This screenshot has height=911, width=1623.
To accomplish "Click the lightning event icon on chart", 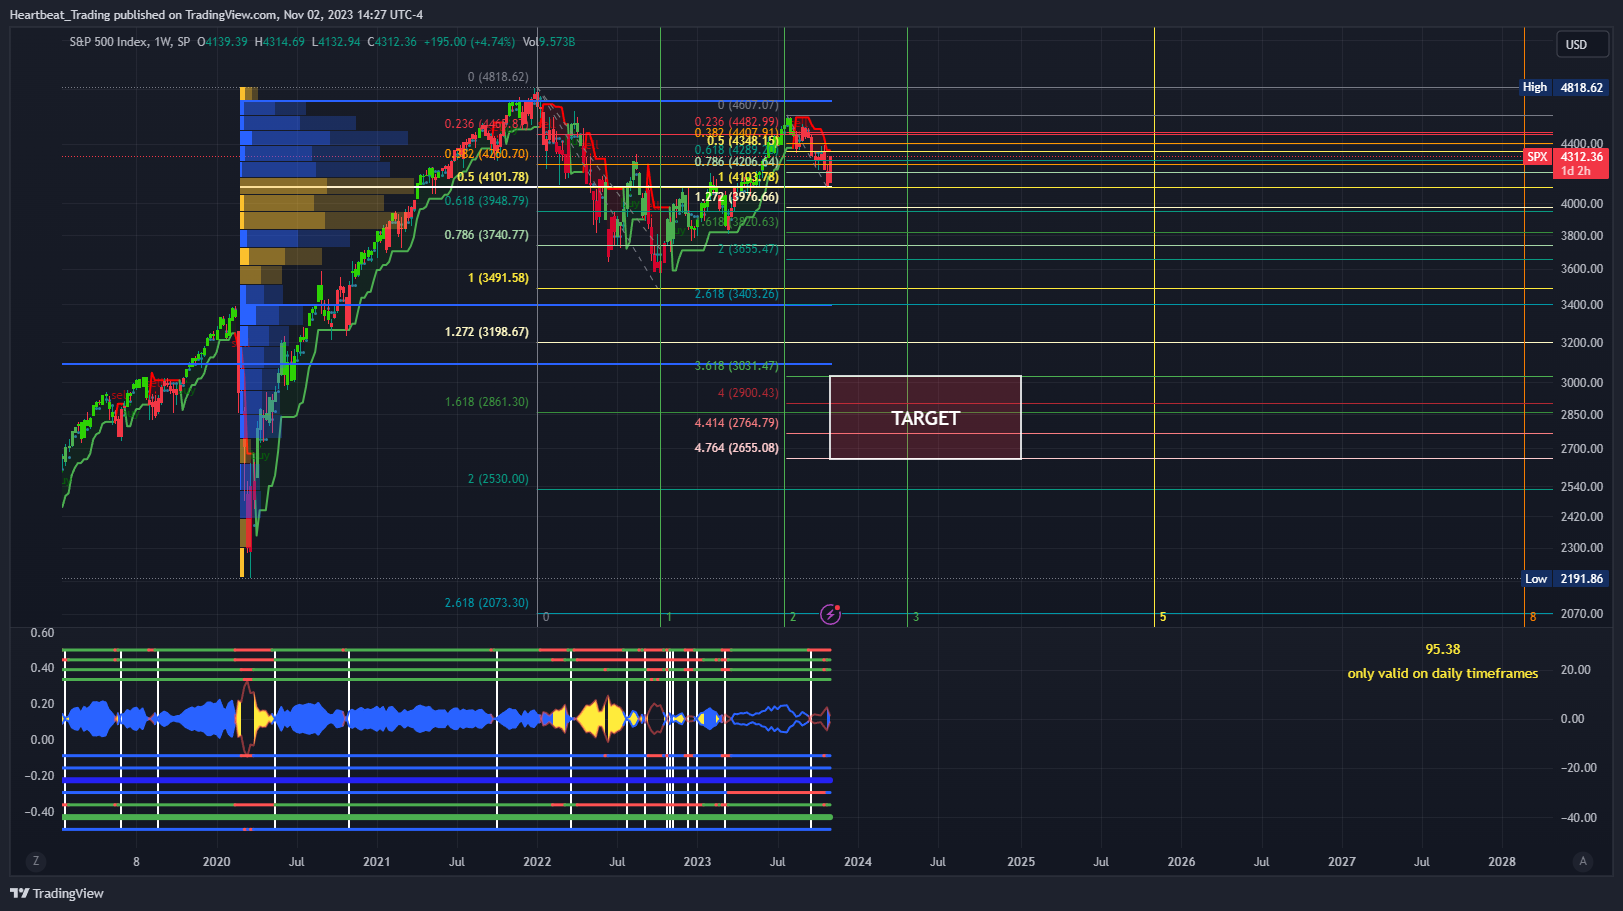I will click(830, 614).
